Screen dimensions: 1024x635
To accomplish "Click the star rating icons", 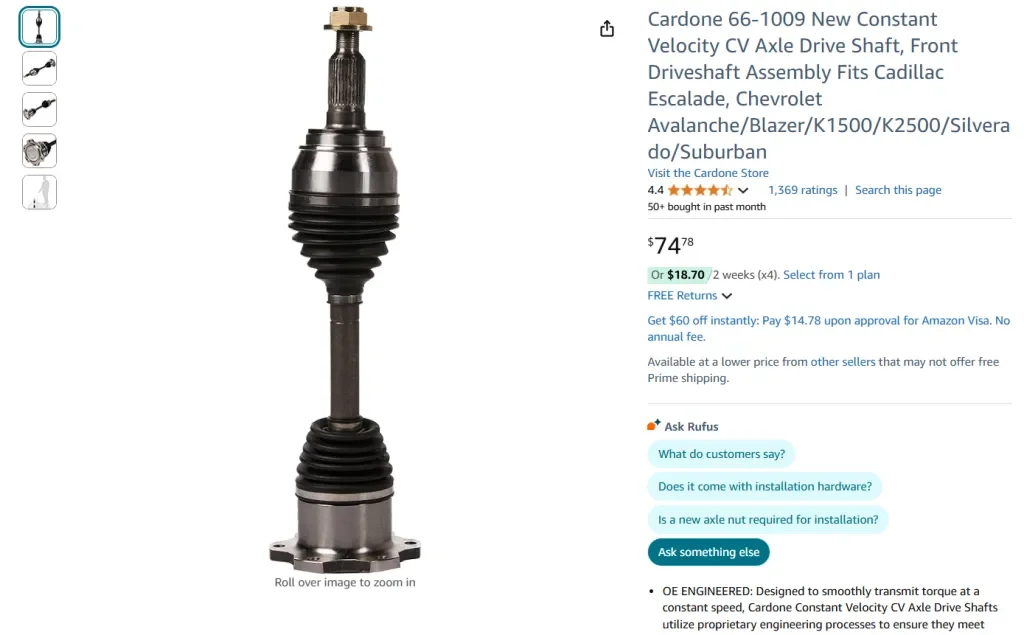I will 700,190.
